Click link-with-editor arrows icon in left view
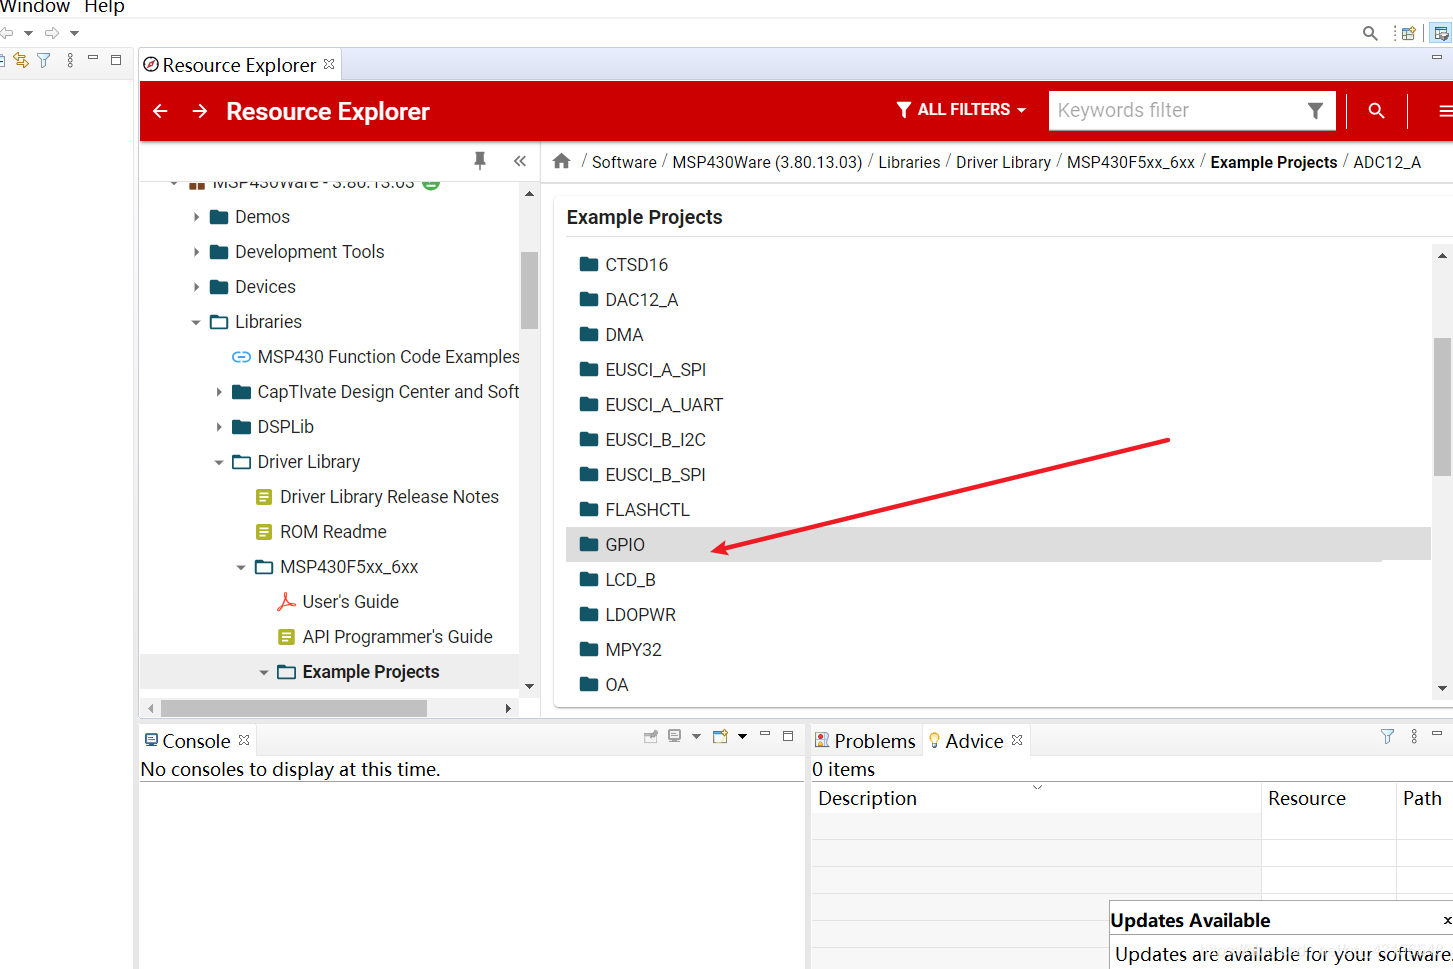 [x=21, y=60]
